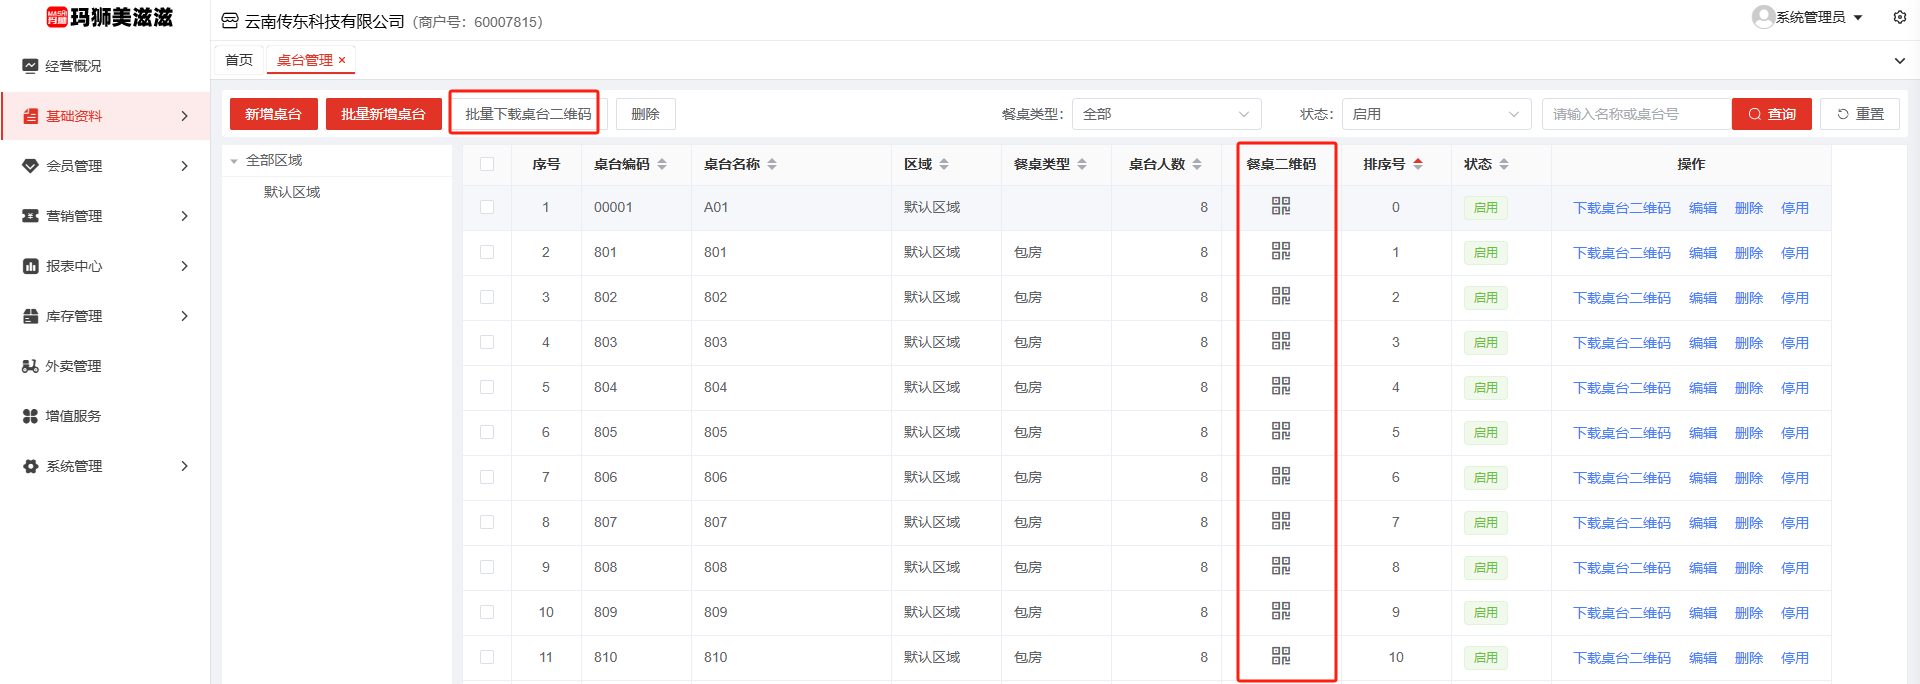Click 批量新增桌台 button
Screen dimensions: 1920x684
pos(383,114)
